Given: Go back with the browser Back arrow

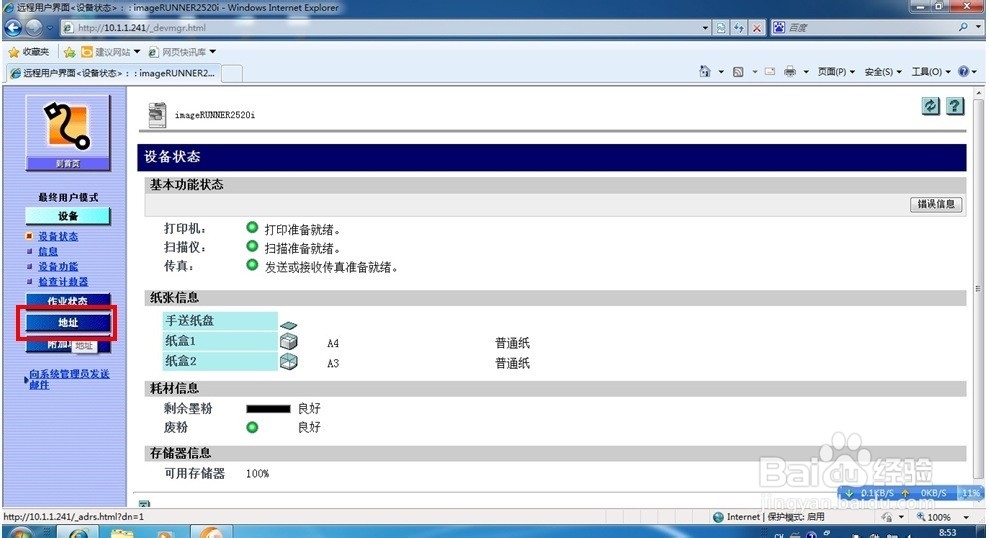Looking at the screenshot, I should tap(12, 27).
